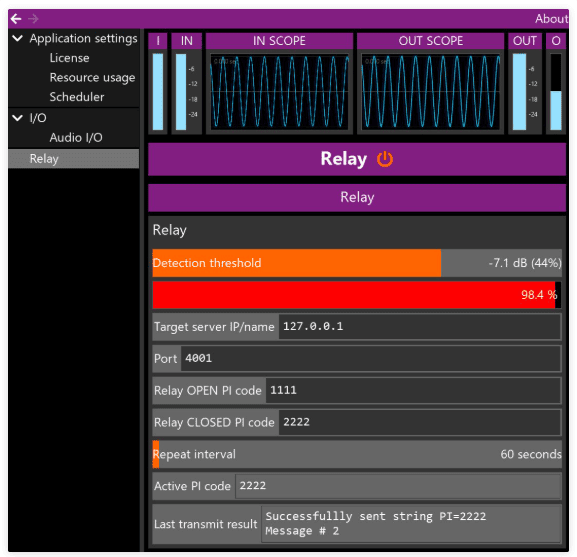
Task: Open the Scheduler page
Action: click(77, 97)
